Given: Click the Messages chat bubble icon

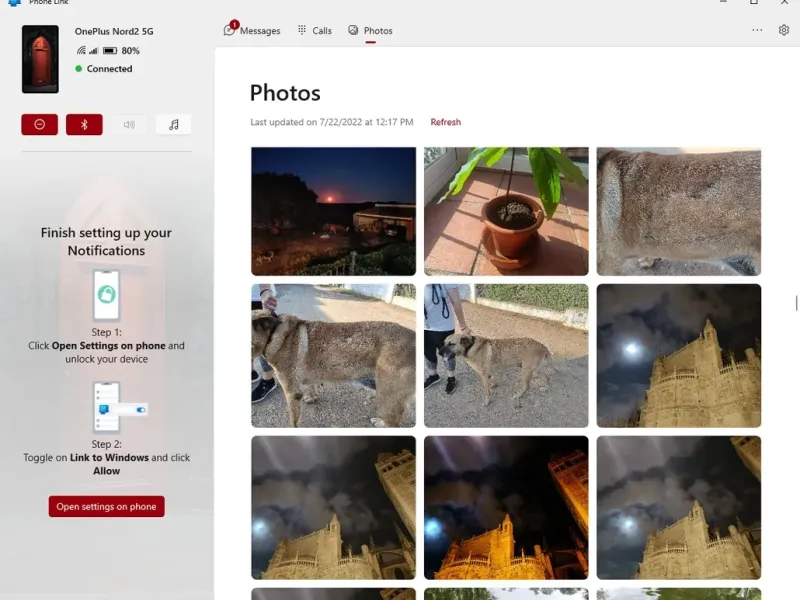Looking at the screenshot, I should [x=229, y=31].
